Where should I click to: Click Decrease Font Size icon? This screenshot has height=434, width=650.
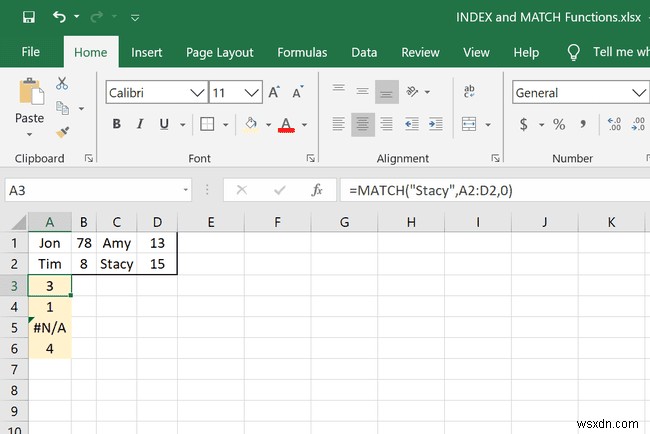click(x=298, y=92)
